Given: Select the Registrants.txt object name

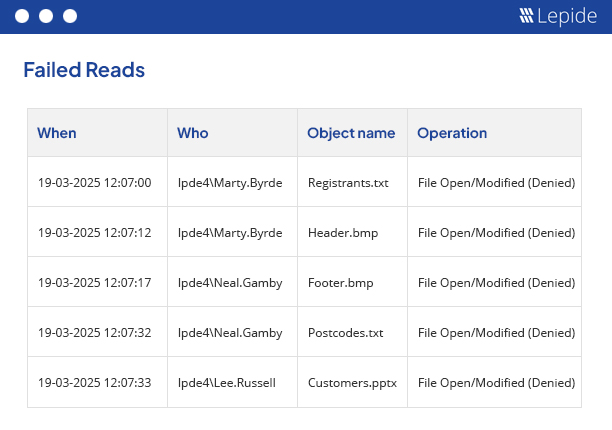Looking at the screenshot, I should [x=348, y=183].
